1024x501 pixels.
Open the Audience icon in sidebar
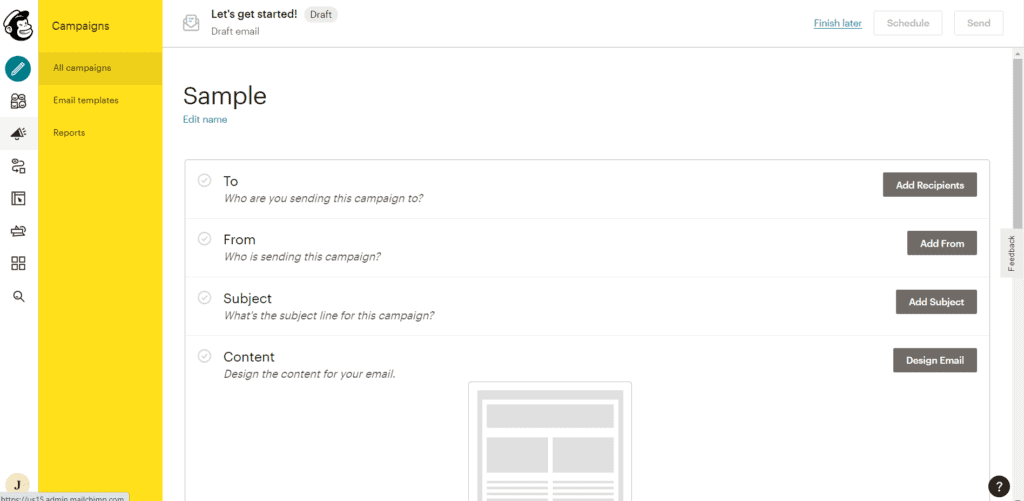coord(18,101)
